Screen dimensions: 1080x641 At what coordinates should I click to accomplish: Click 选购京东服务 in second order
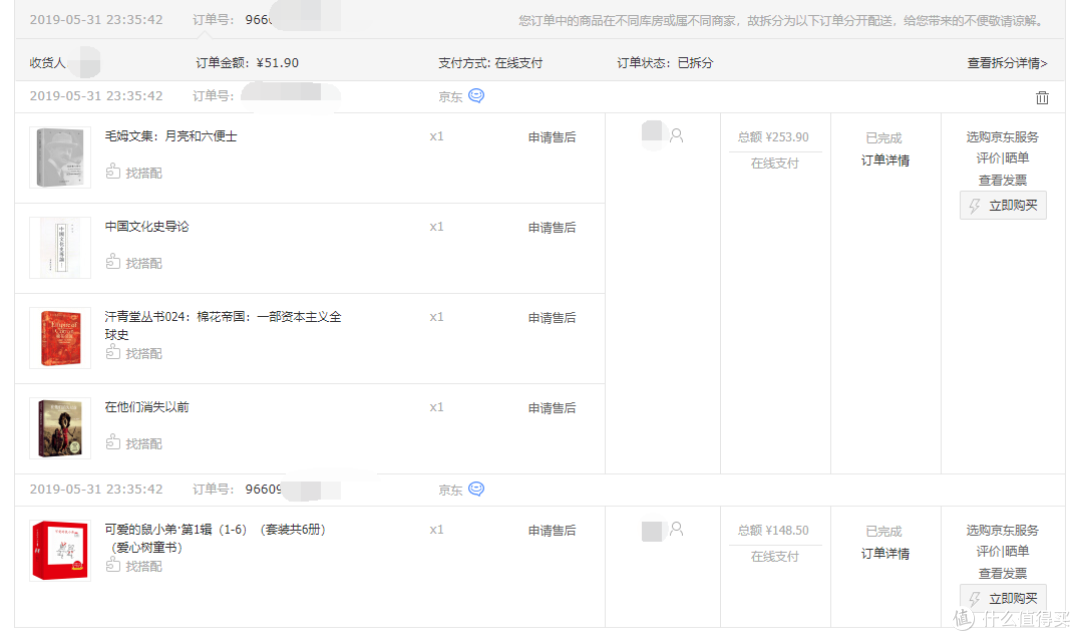tap(1002, 529)
